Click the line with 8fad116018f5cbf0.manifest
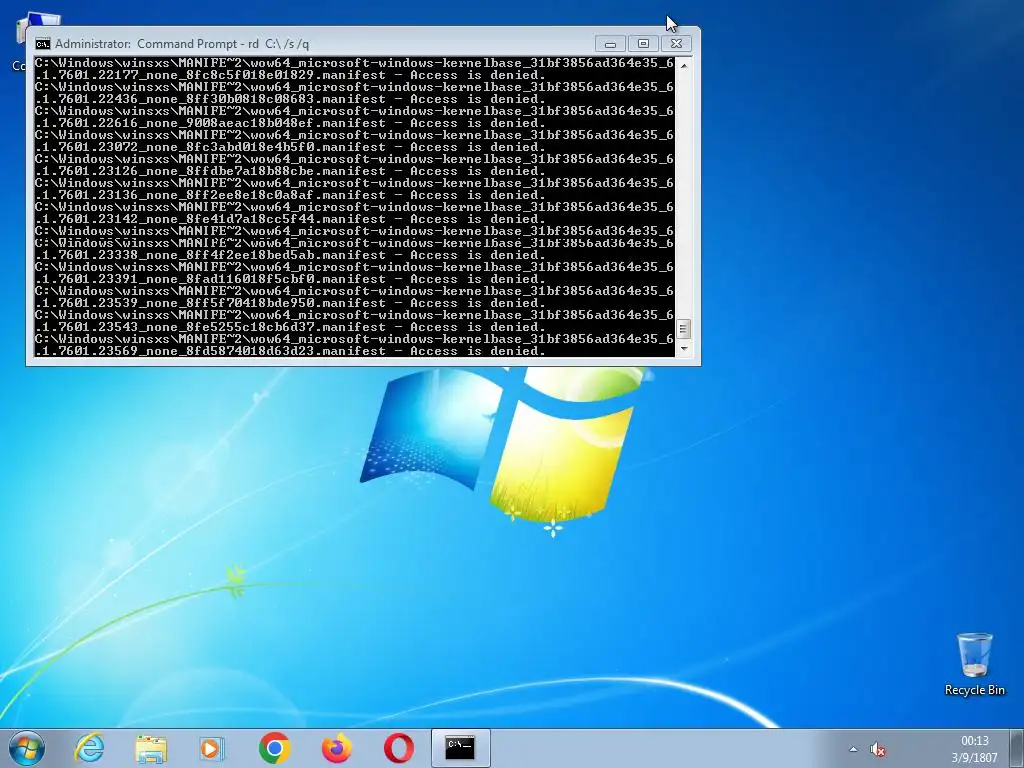 [x=291, y=279]
